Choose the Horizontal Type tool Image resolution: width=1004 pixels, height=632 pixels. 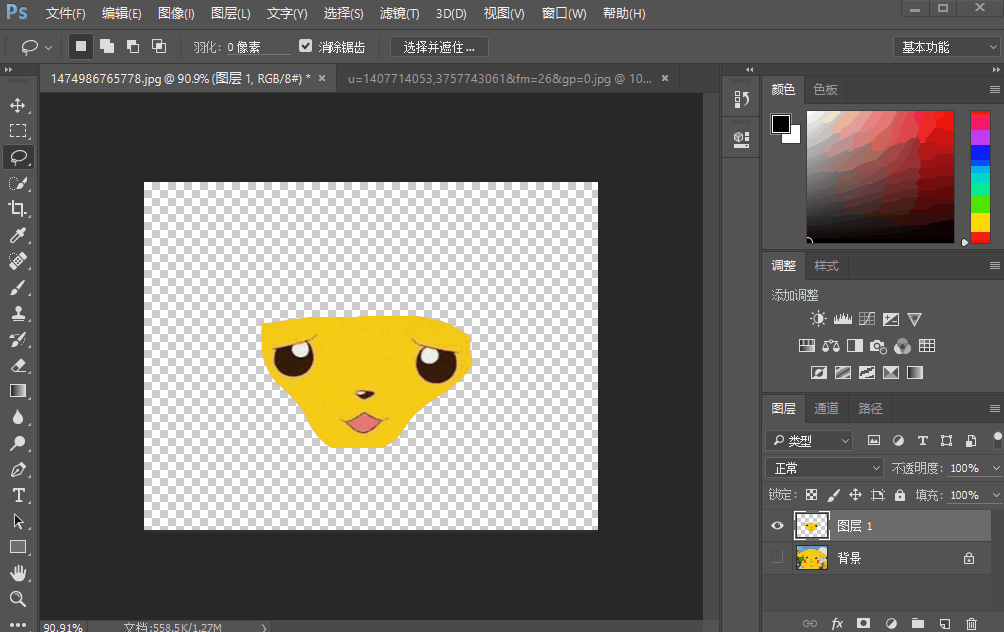[x=18, y=496]
